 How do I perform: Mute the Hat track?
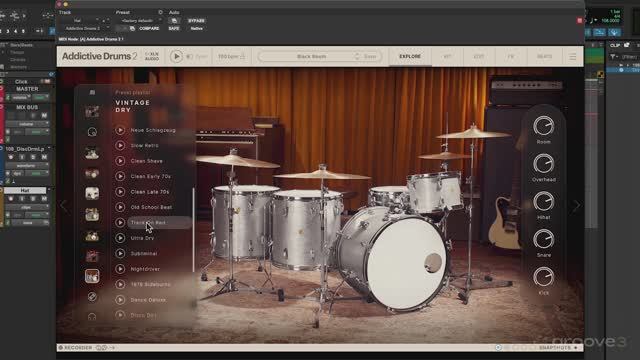(x=44, y=199)
